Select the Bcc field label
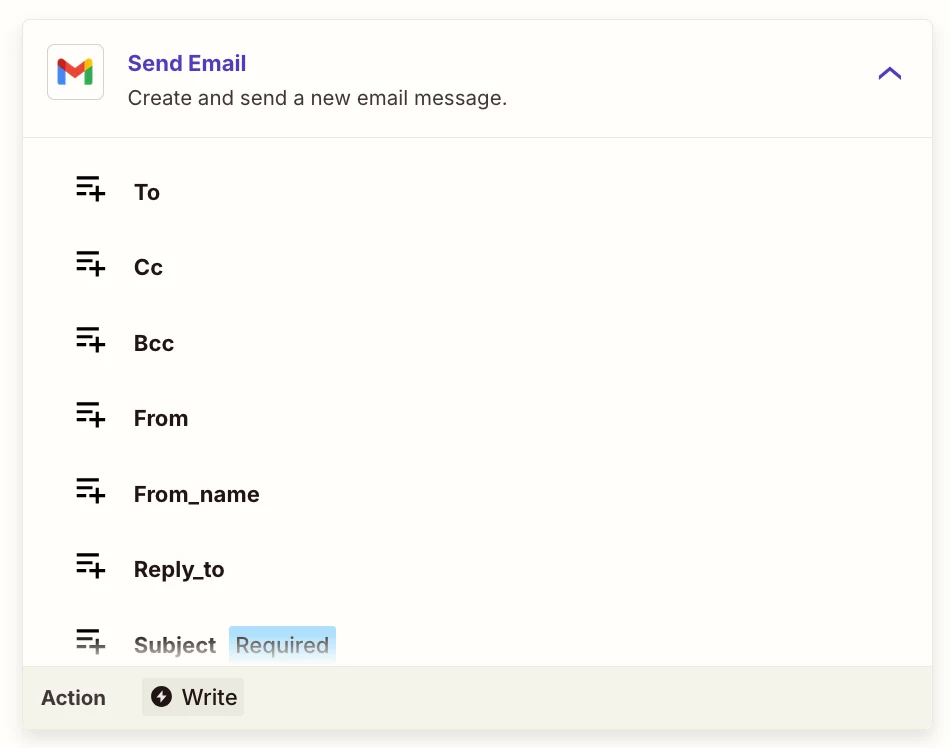The width and height of the screenshot is (950, 748). point(154,343)
